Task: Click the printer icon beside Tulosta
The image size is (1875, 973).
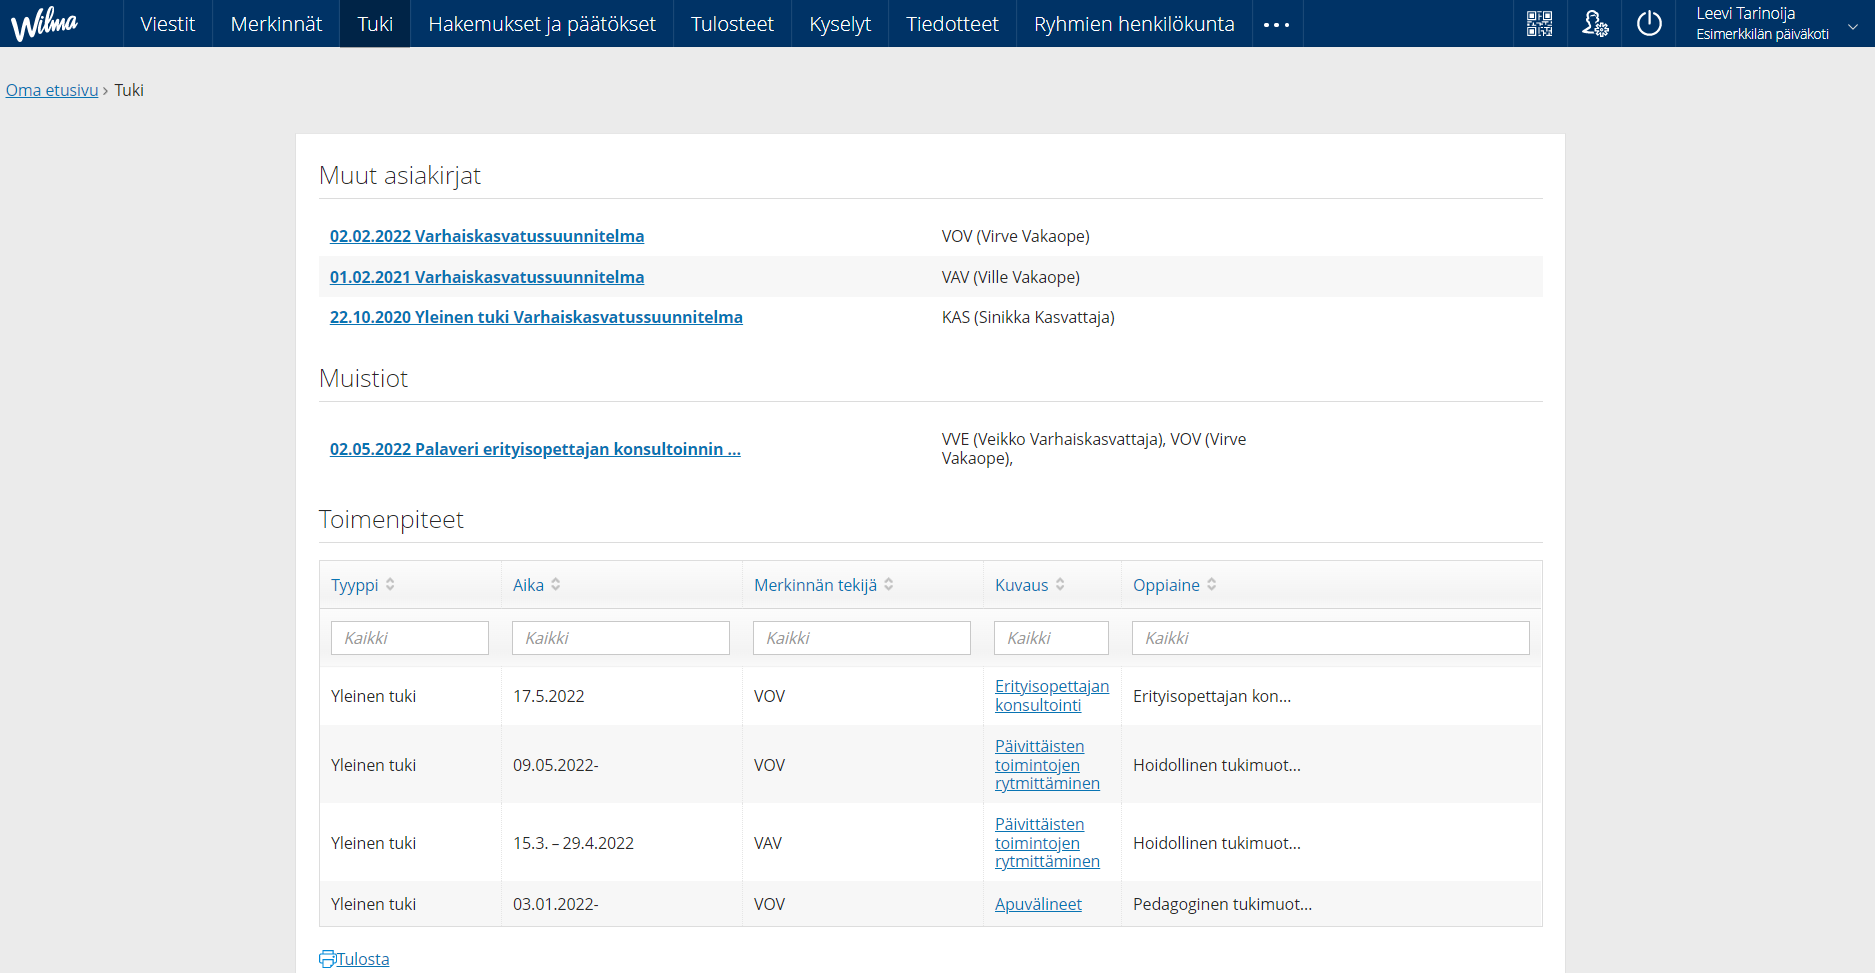Action: [x=327, y=959]
